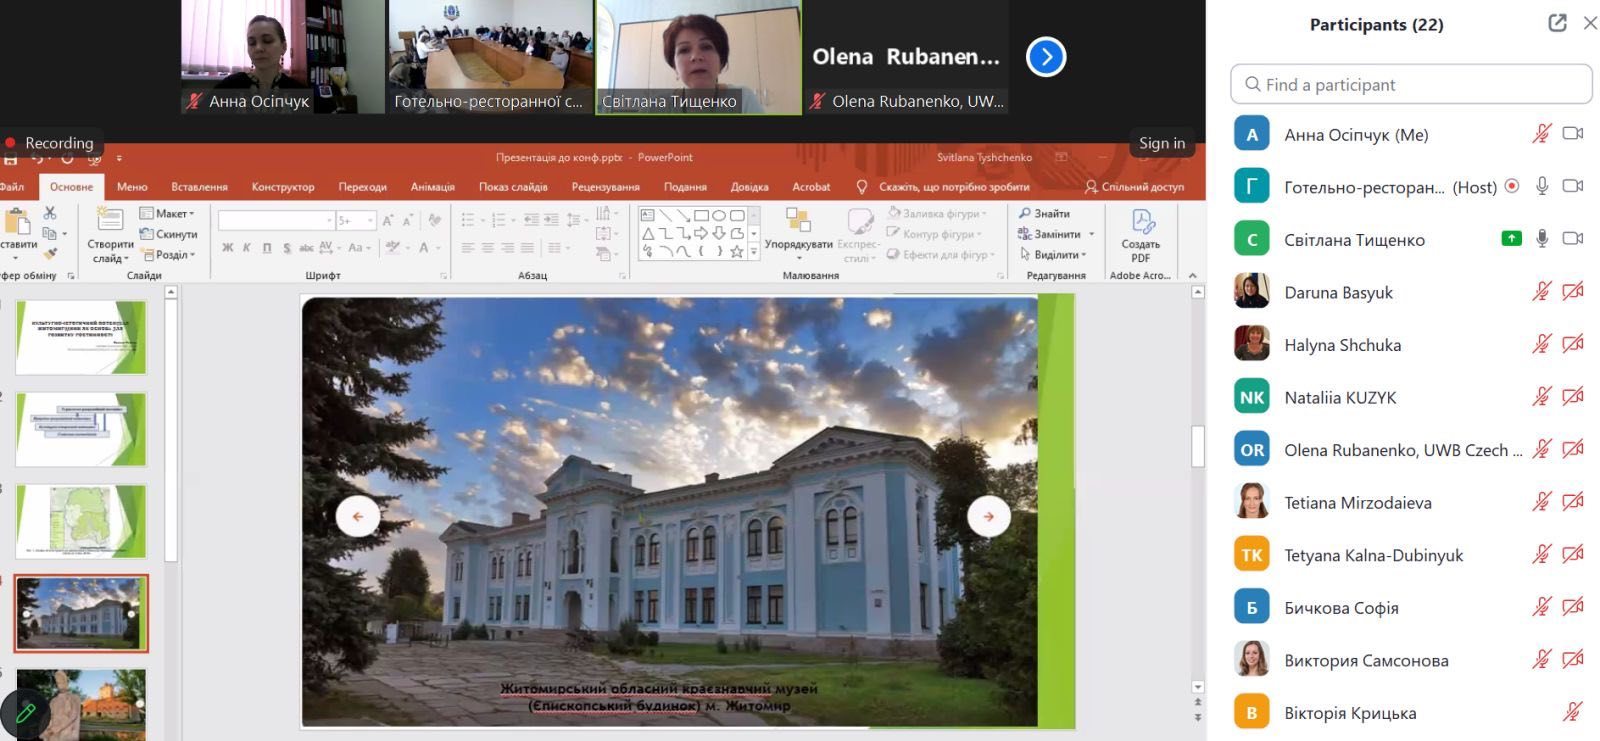Screen dimensions: 1600x741
Task: Open Упорядкувати arrange dropdown
Action: click(x=798, y=234)
